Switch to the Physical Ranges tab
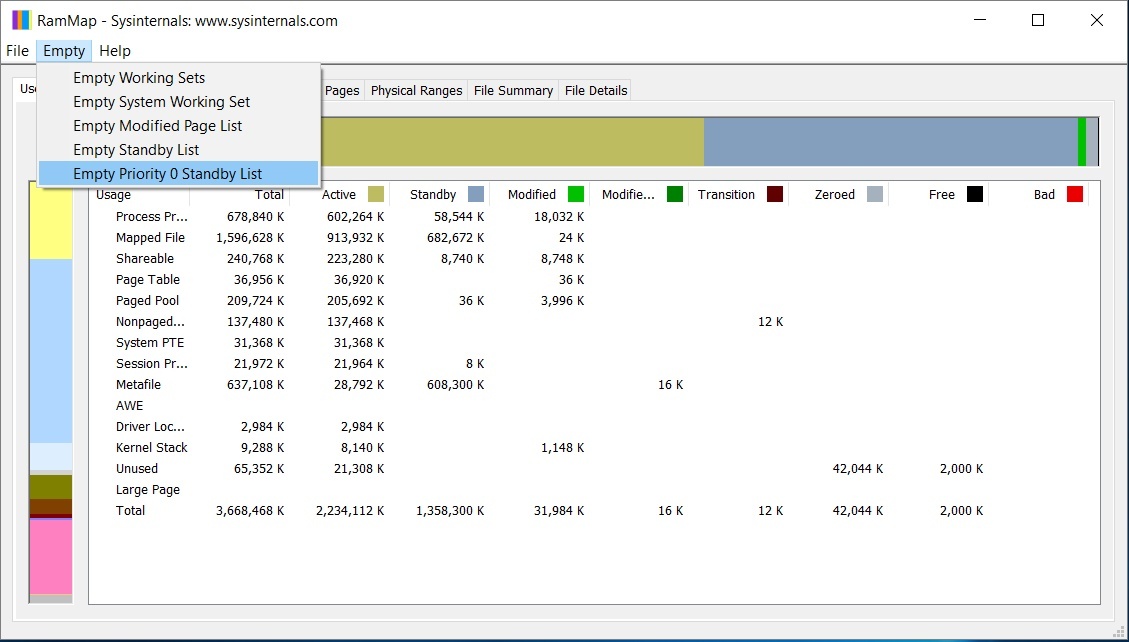 click(416, 91)
